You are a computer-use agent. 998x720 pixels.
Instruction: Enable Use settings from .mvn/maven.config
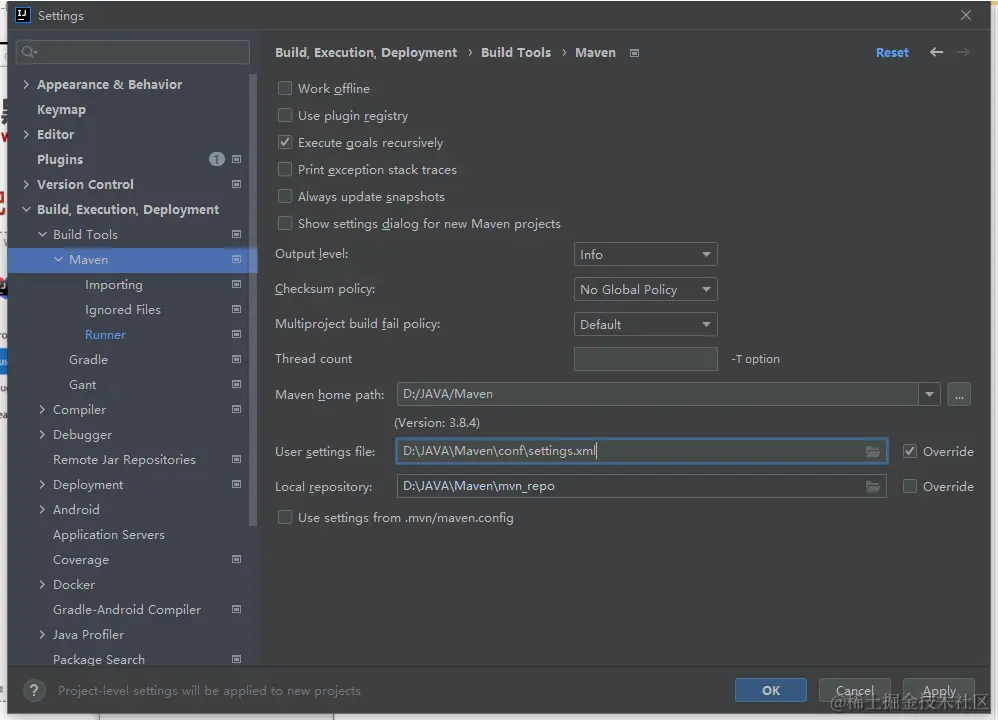tap(285, 518)
